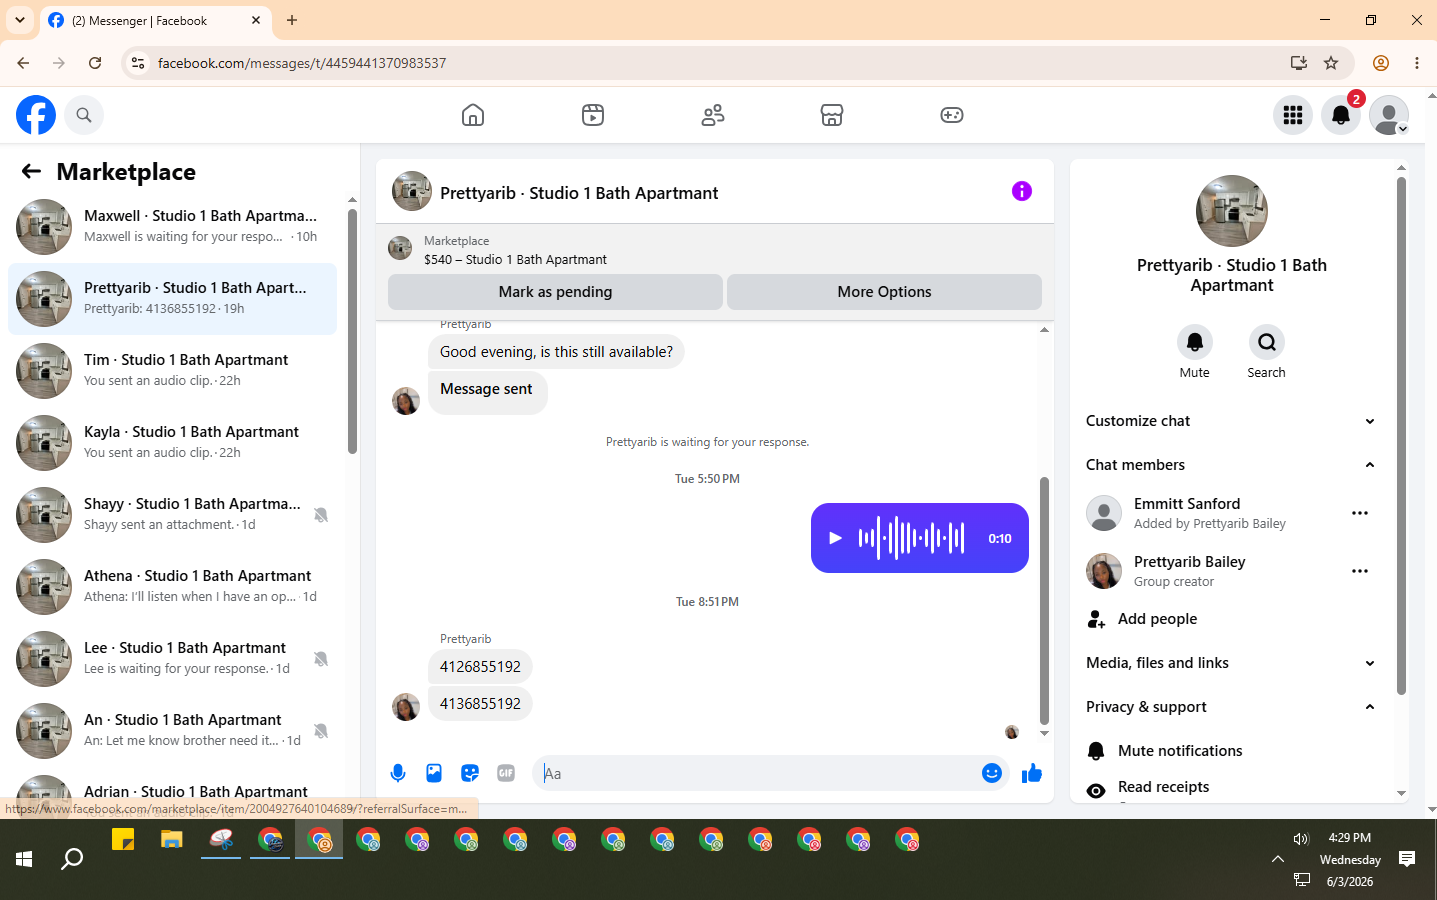Open the emoji picker

(x=992, y=773)
